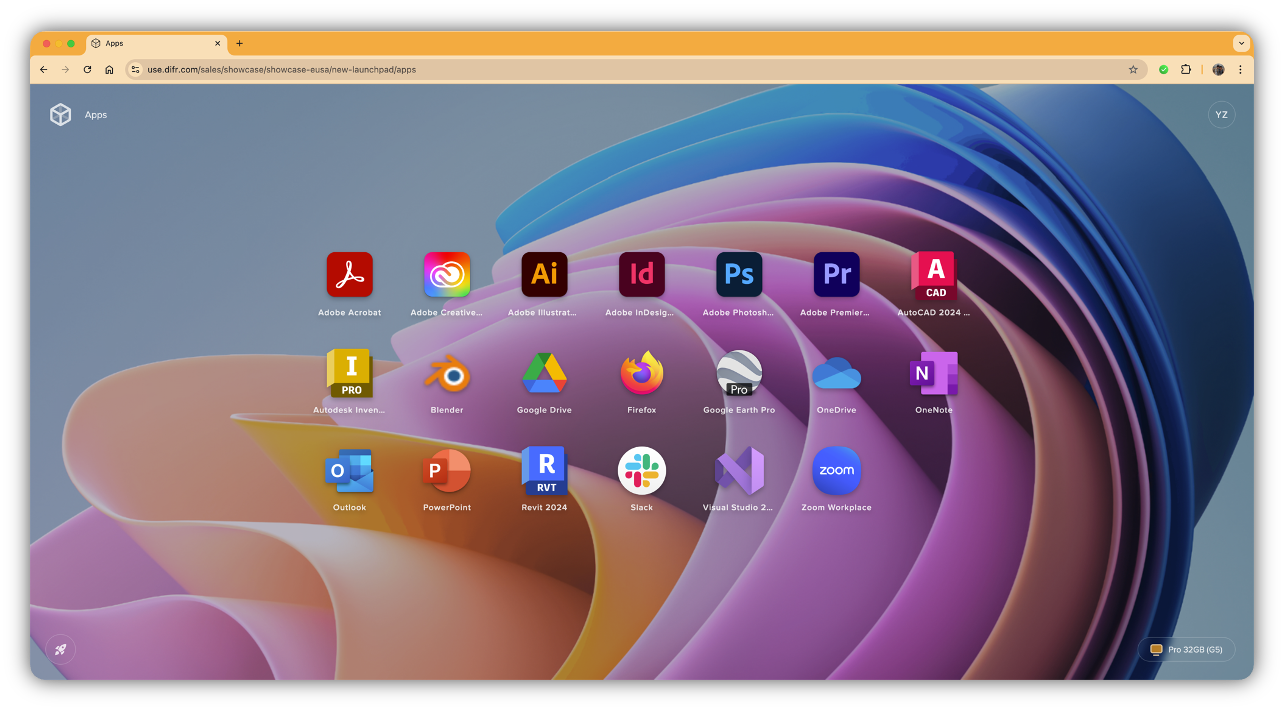Launch Zoom Workplace app
1284x710 pixels.
(837, 470)
